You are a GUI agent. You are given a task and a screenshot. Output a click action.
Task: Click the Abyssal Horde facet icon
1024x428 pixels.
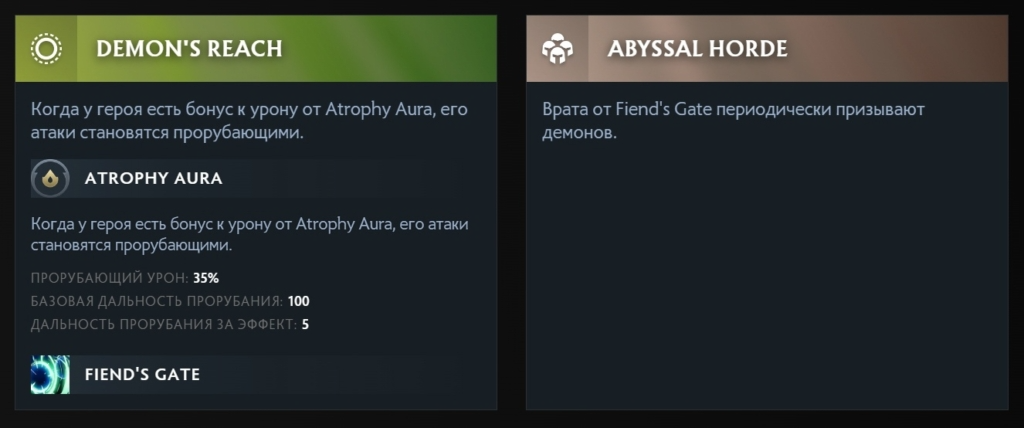click(556, 48)
